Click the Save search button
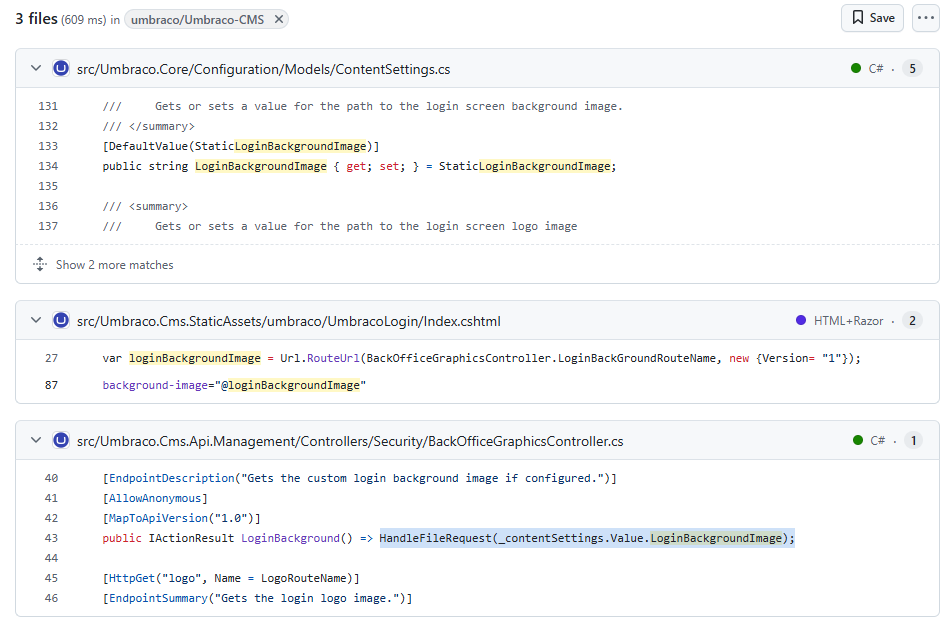950x626 pixels. tap(872, 18)
